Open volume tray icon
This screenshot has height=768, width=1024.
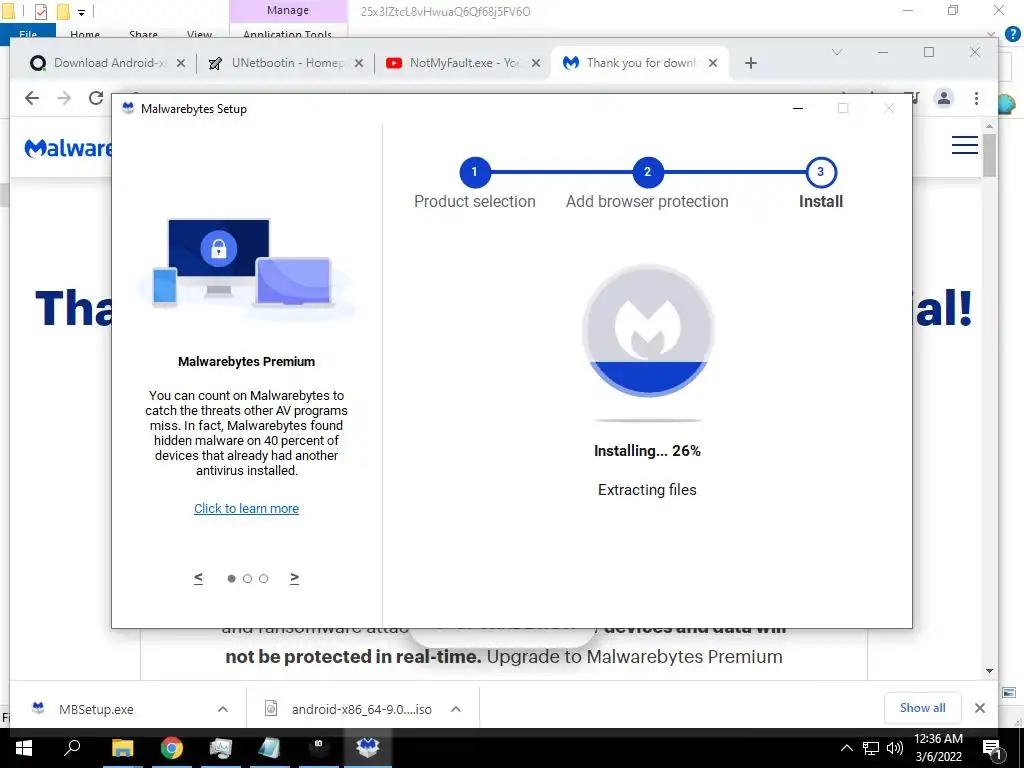895,748
